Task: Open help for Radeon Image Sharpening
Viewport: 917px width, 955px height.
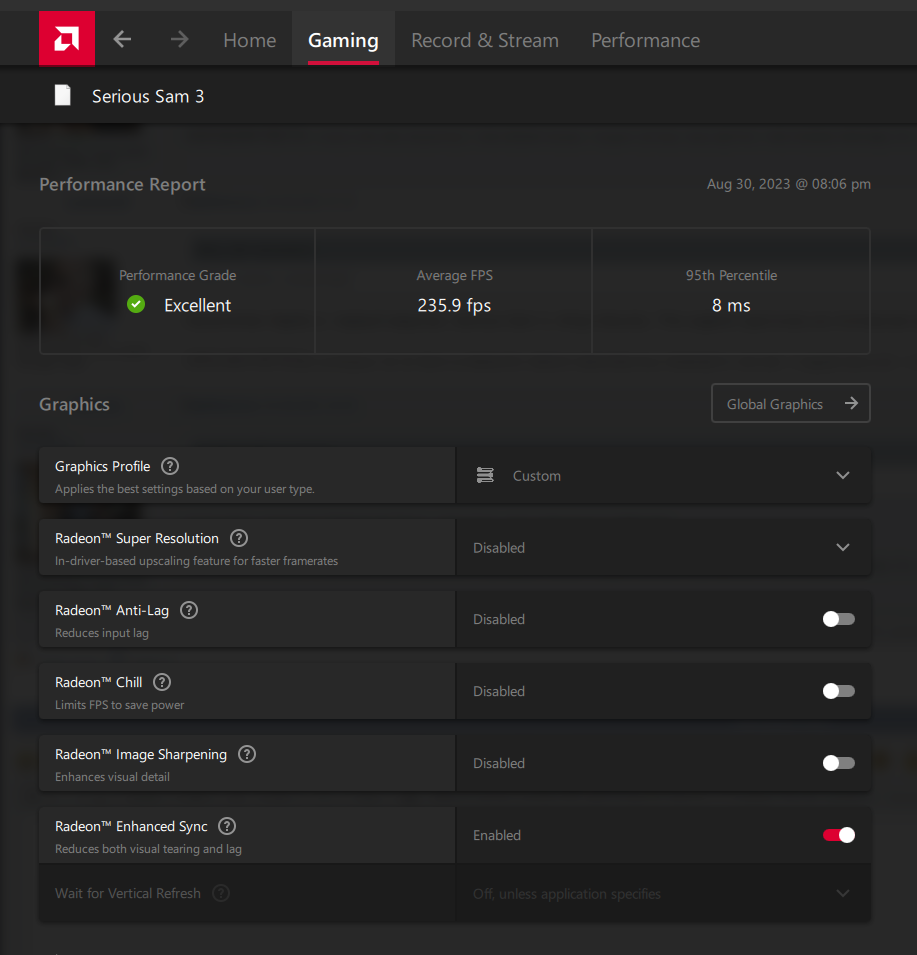Action: [x=247, y=754]
